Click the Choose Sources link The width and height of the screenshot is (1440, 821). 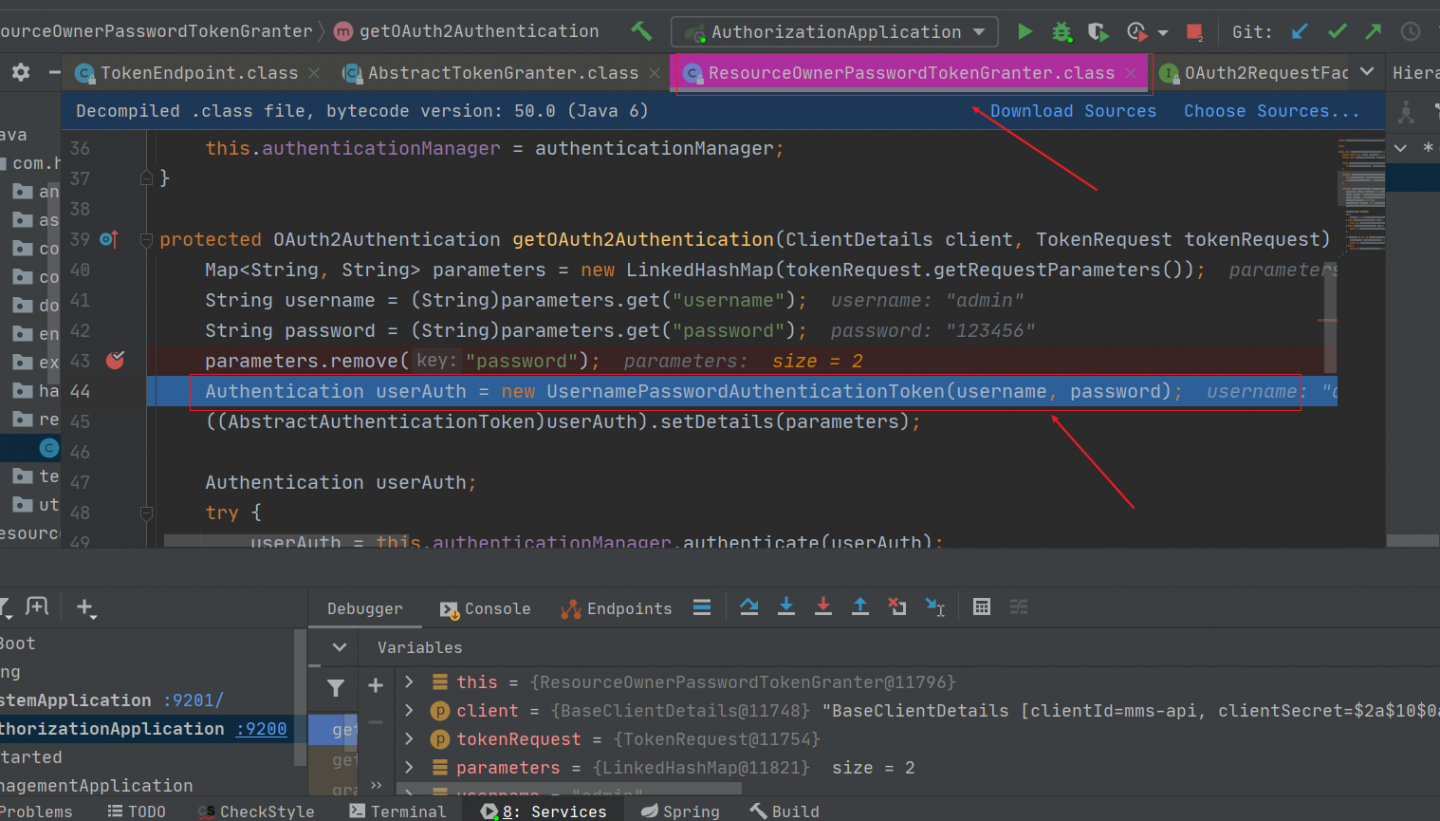coord(1271,111)
